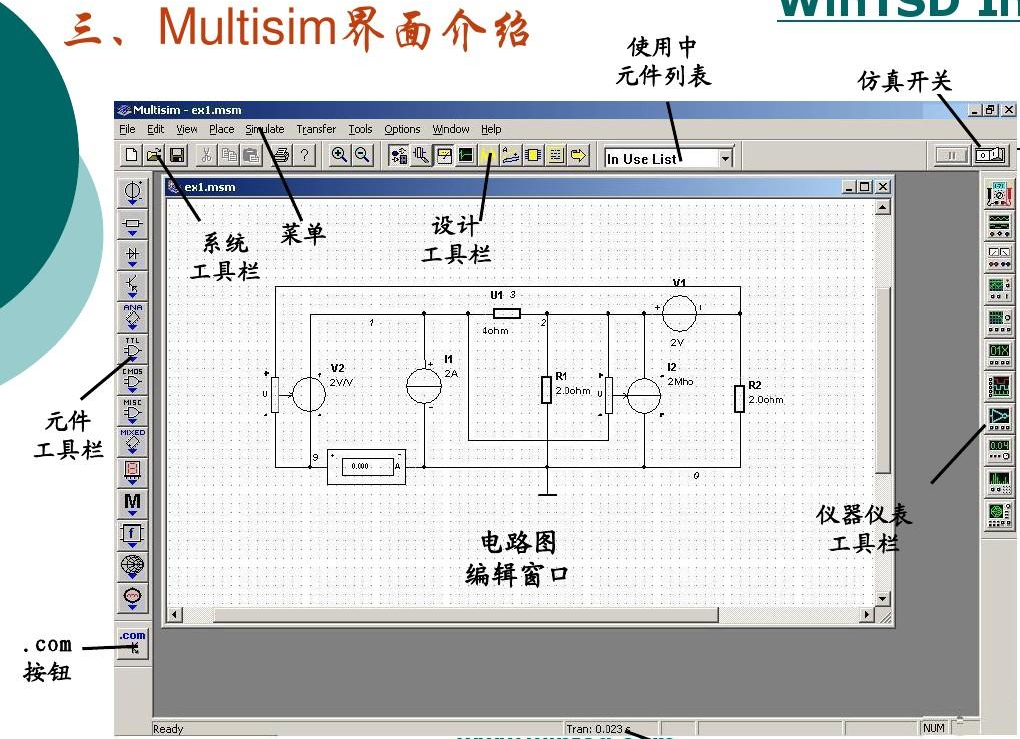This screenshot has height=739, width=1020.
Task: Open the Edit menu
Action: (155, 129)
